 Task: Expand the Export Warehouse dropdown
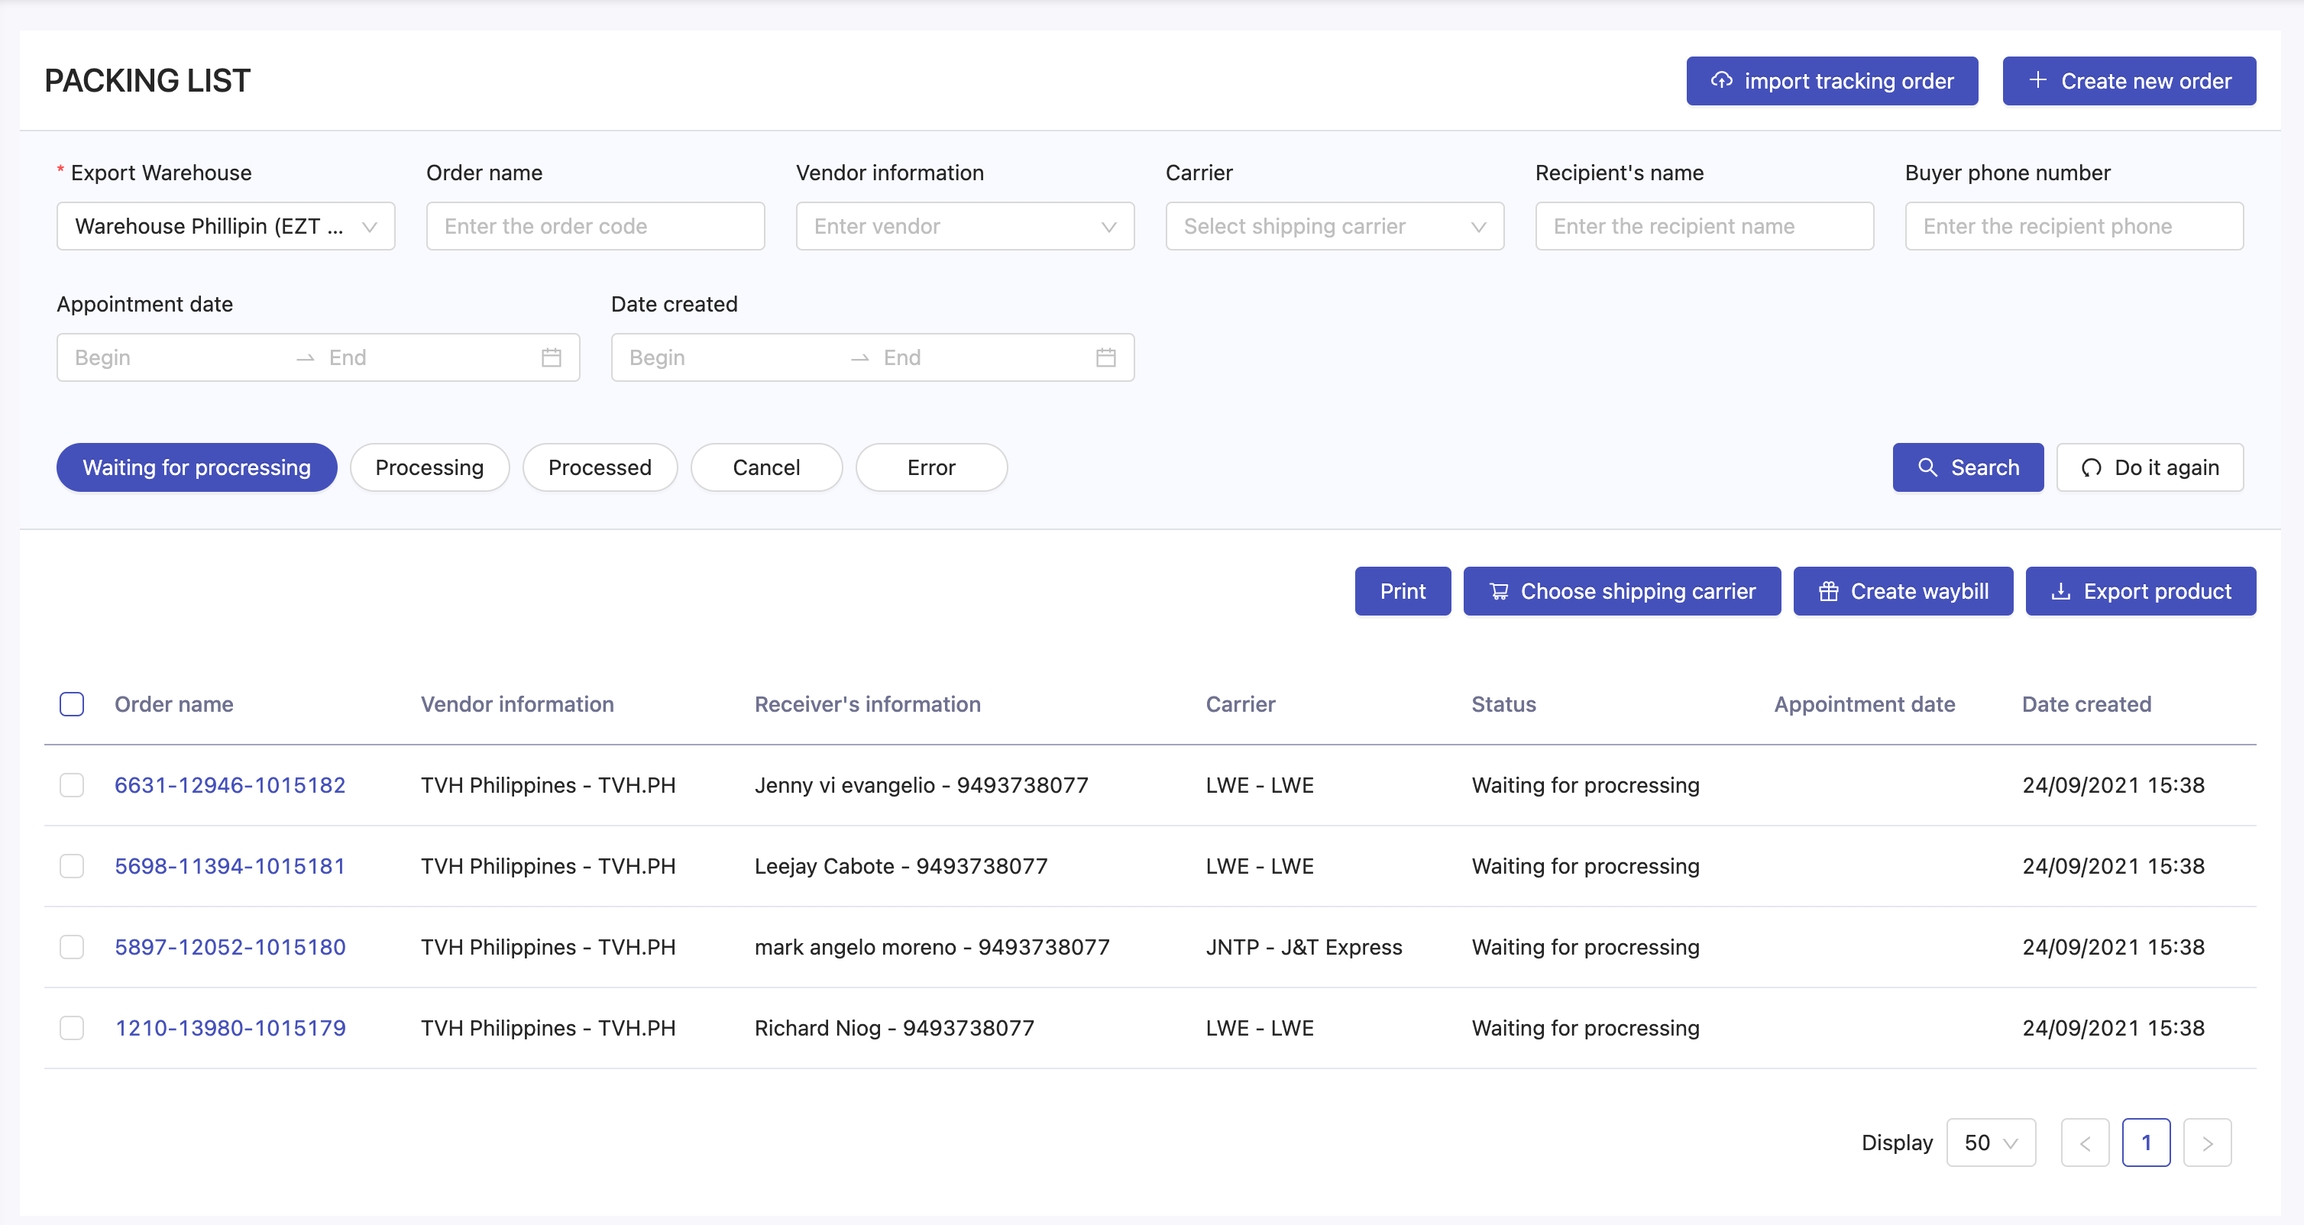point(226,226)
